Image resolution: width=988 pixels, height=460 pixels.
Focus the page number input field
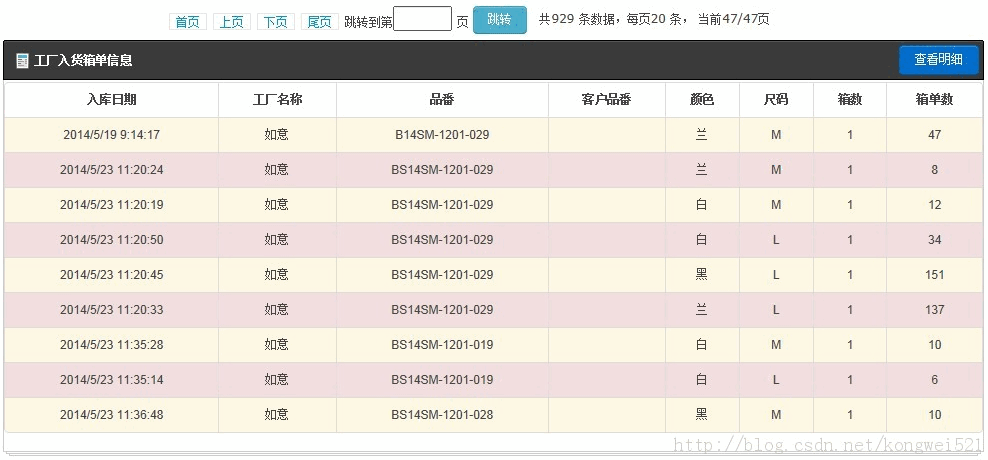(422, 19)
